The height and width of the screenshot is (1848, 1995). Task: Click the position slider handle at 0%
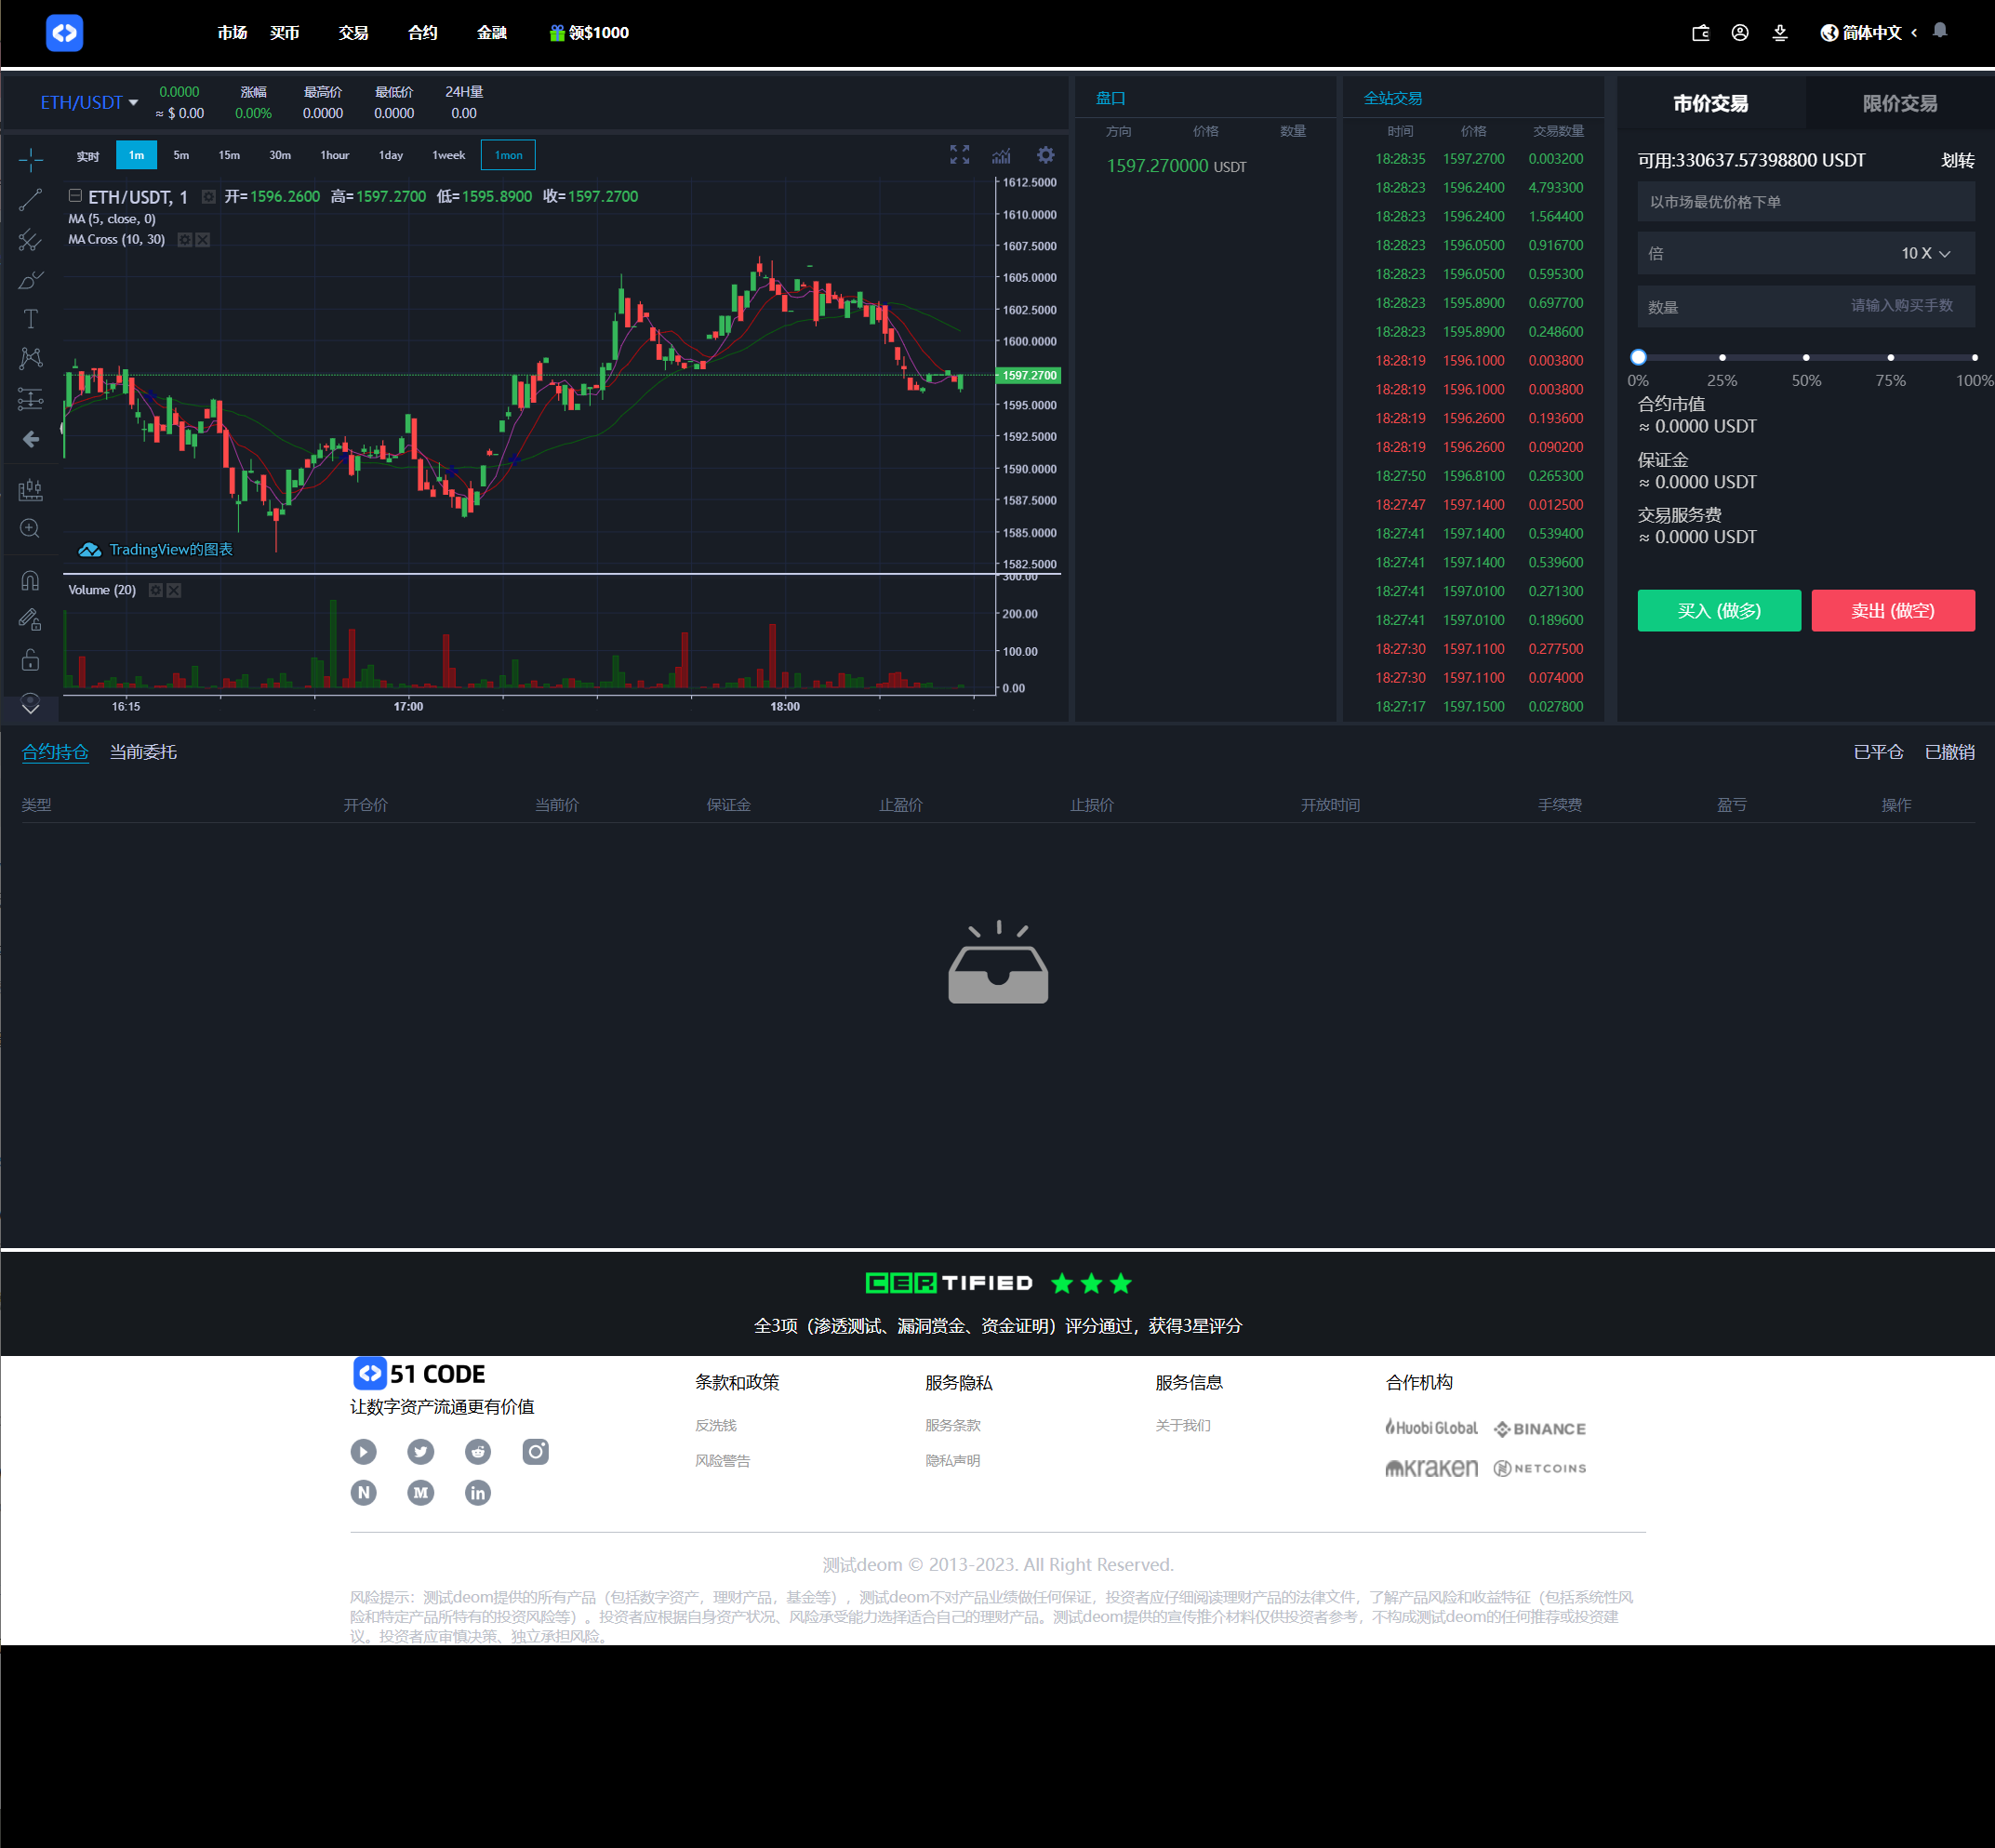pos(1638,357)
